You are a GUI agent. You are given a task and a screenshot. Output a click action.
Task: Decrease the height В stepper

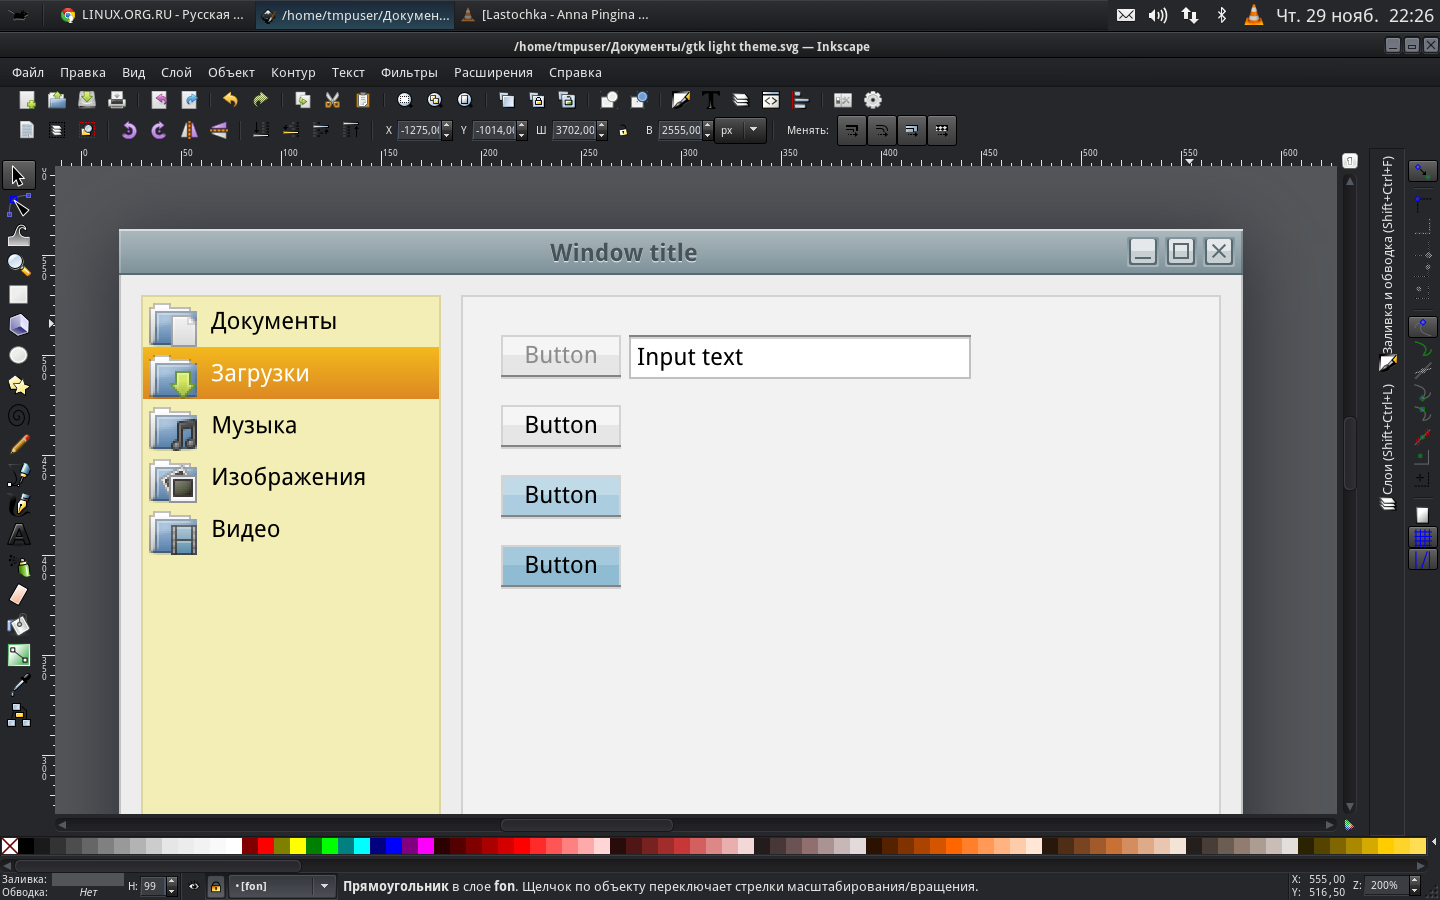(708, 135)
